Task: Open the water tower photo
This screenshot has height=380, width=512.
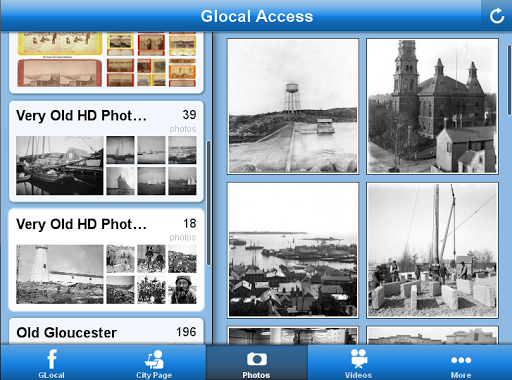Action: [293, 106]
